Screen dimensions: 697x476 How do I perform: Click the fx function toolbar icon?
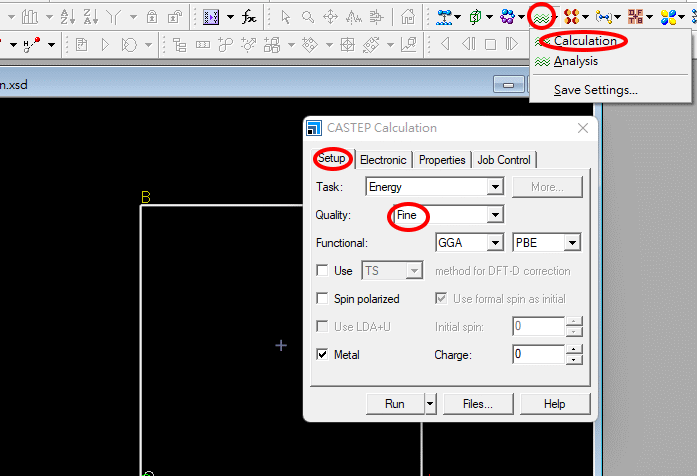pyautogui.click(x=249, y=17)
